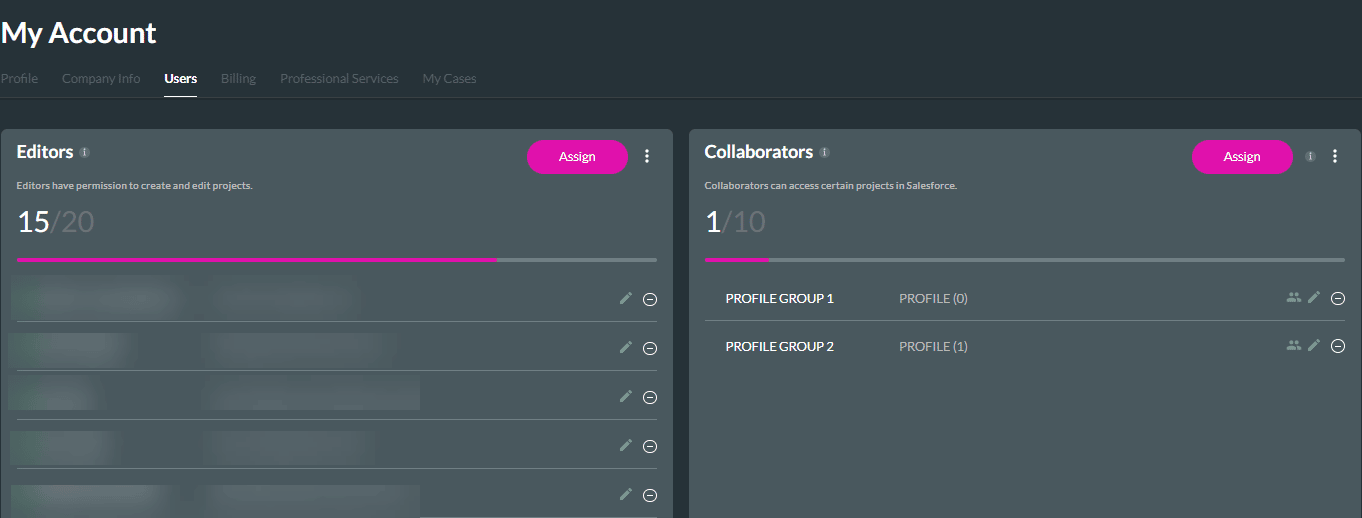Click edit pencil for Profile Group 2
This screenshot has height=518, width=1362.
[1314, 346]
